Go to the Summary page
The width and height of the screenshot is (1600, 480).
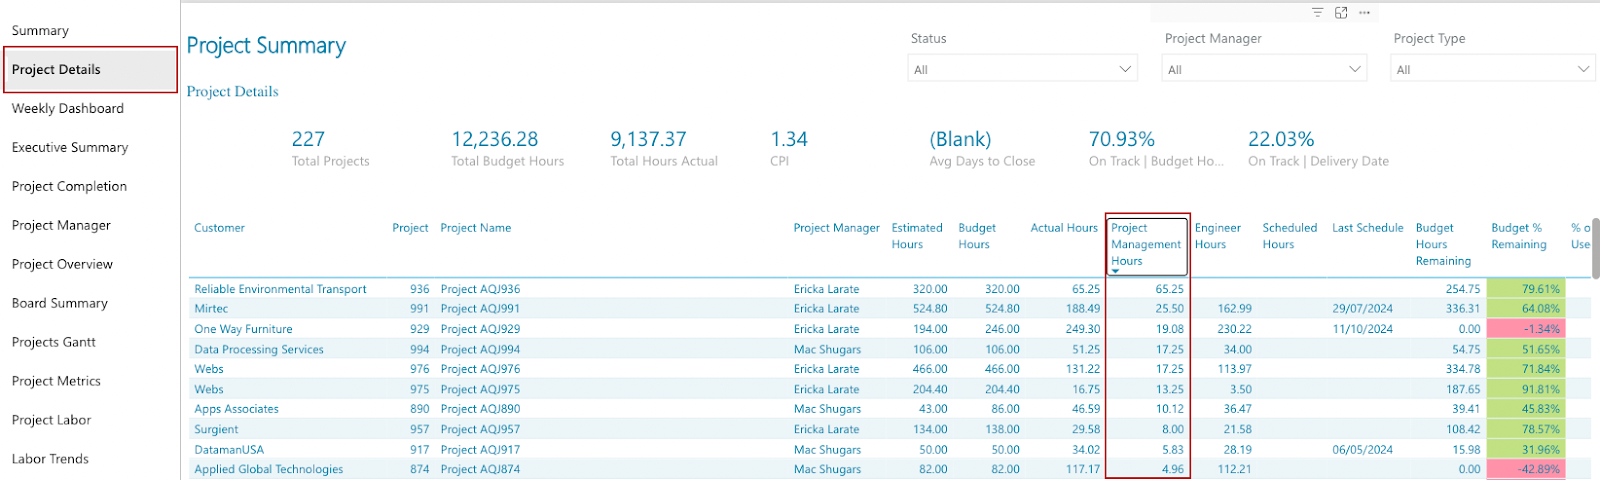pos(40,30)
